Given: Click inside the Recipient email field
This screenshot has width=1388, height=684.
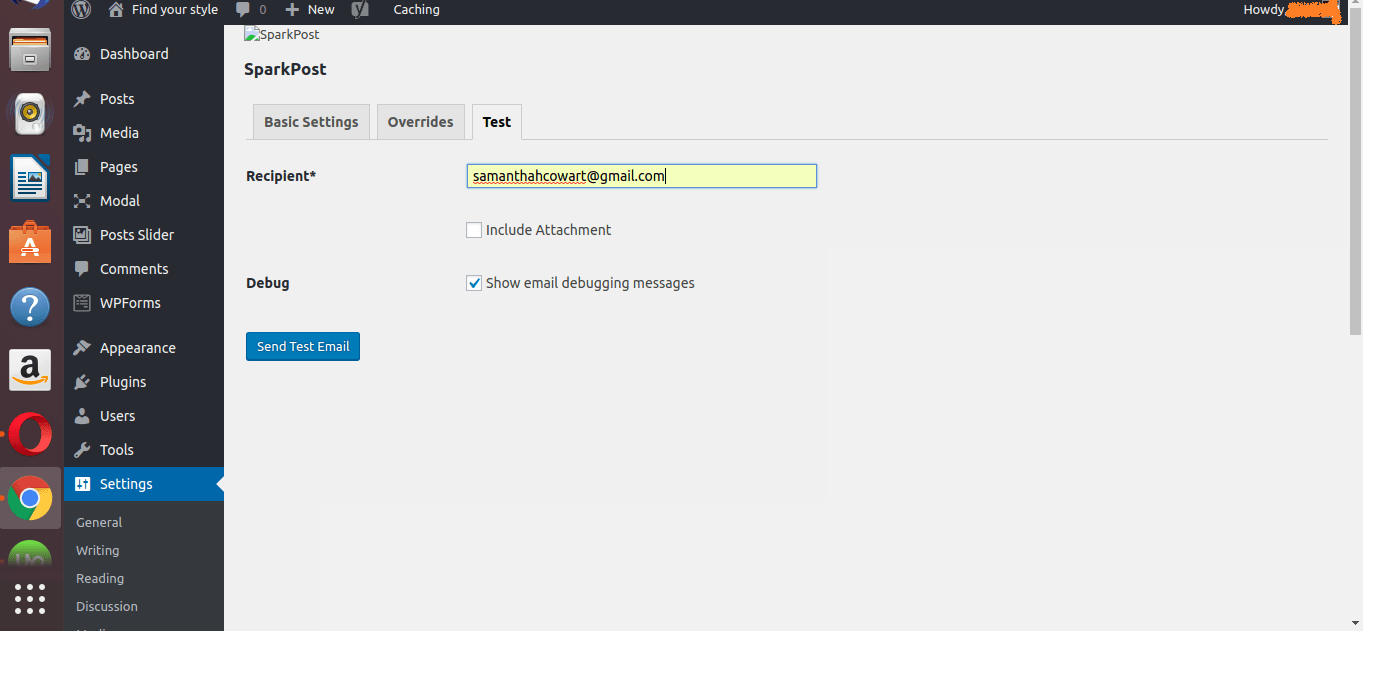Looking at the screenshot, I should pyautogui.click(x=640, y=175).
